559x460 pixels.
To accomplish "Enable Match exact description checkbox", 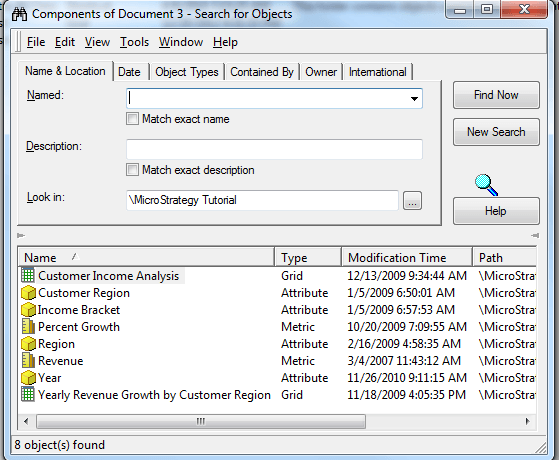I will coord(132,170).
